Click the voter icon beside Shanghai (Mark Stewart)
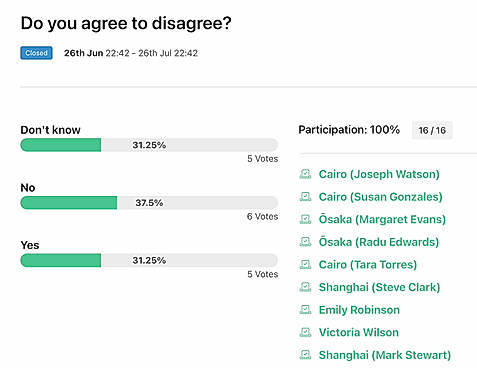This screenshot has width=477, height=368. 305,355
